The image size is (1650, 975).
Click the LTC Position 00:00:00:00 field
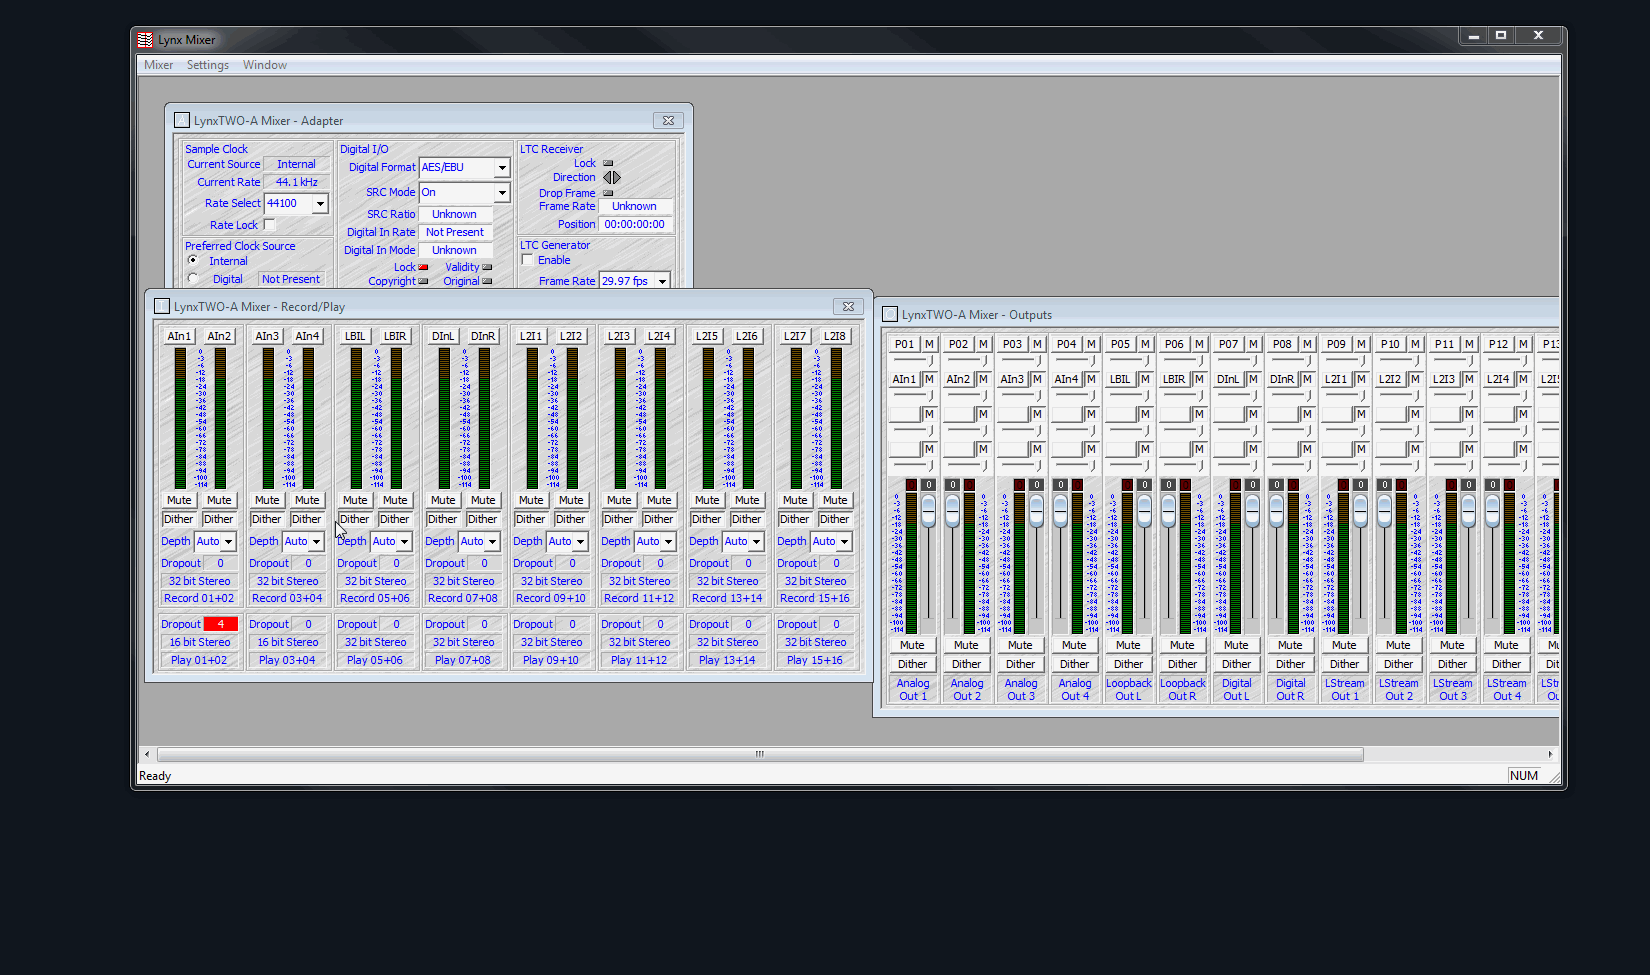click(634, 224)
